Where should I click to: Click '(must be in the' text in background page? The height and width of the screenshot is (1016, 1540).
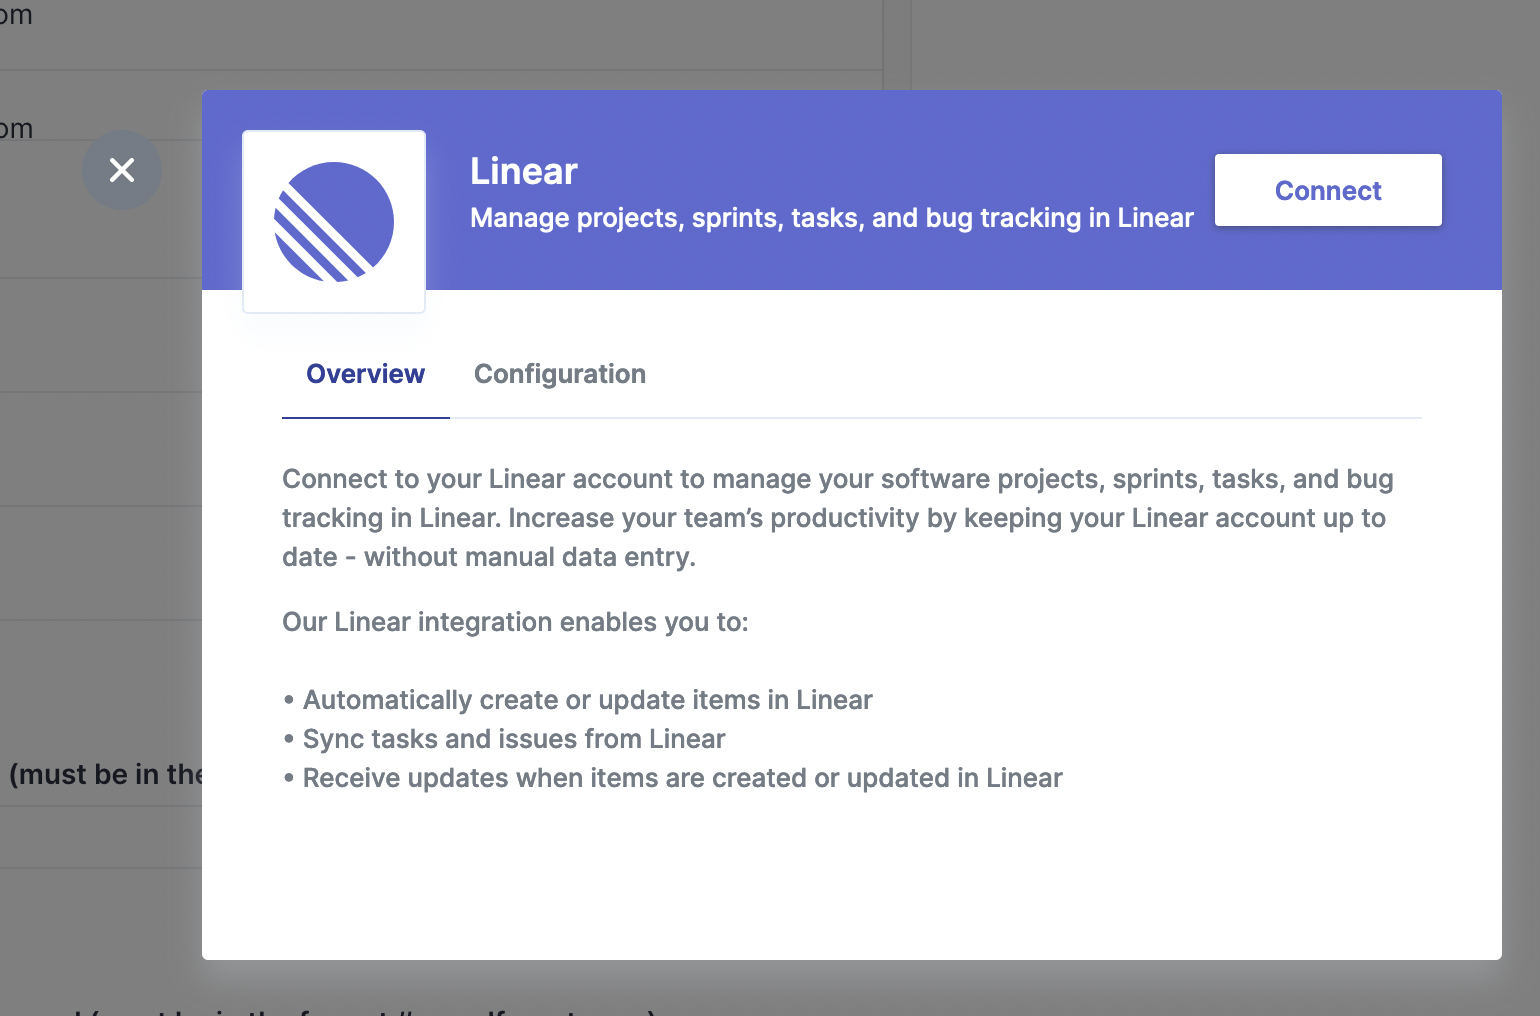click(105, 775)
